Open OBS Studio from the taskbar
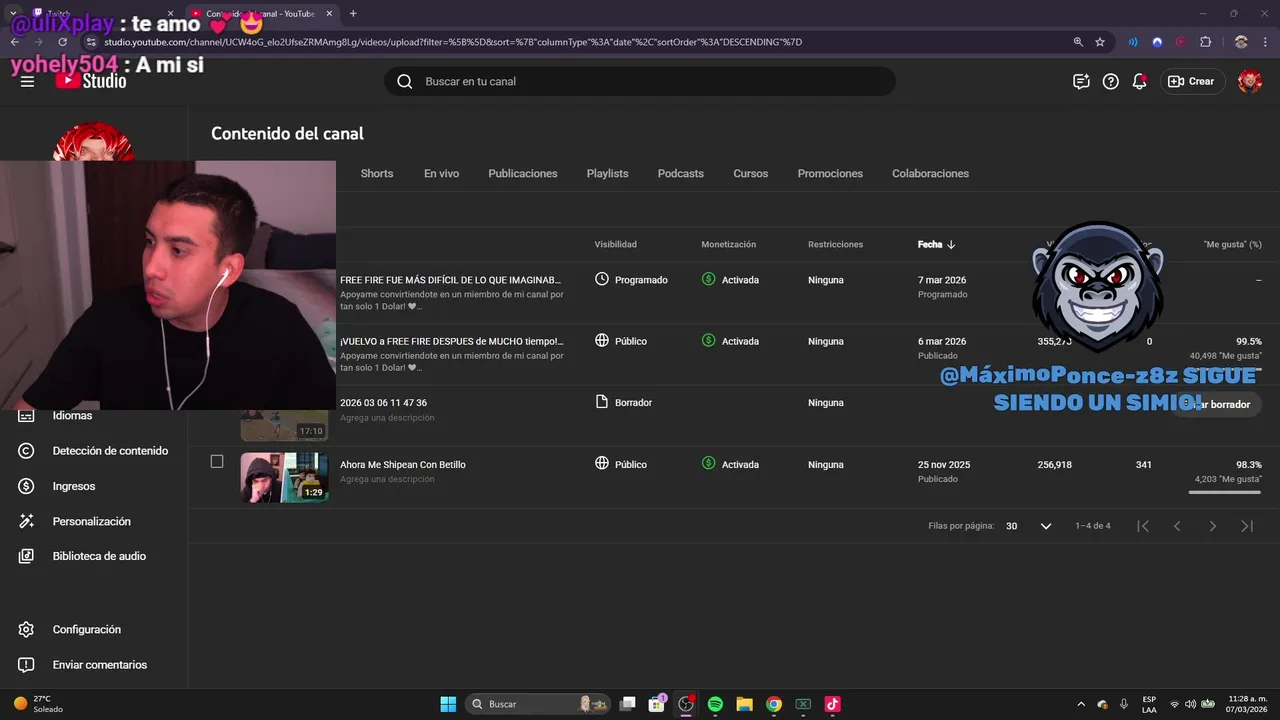 click(686, 704)
